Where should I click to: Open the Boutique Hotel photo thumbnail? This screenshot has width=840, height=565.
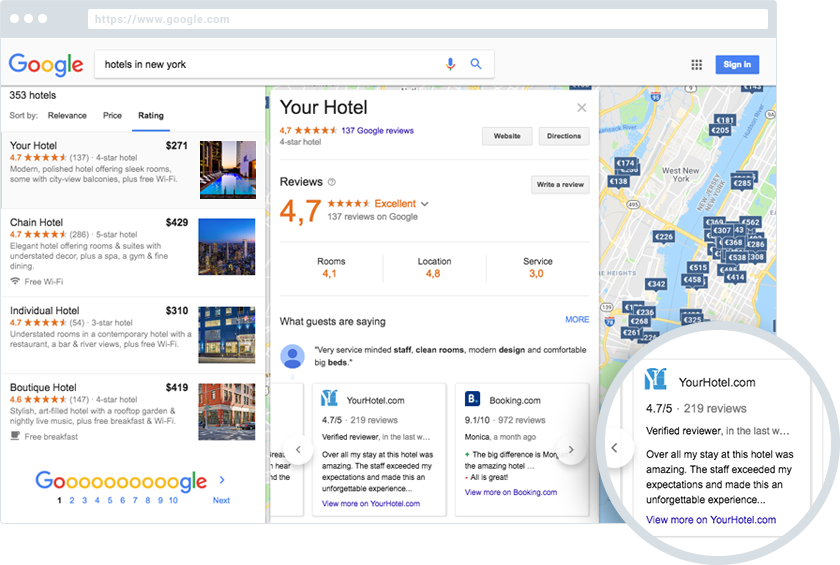[227, 411]
